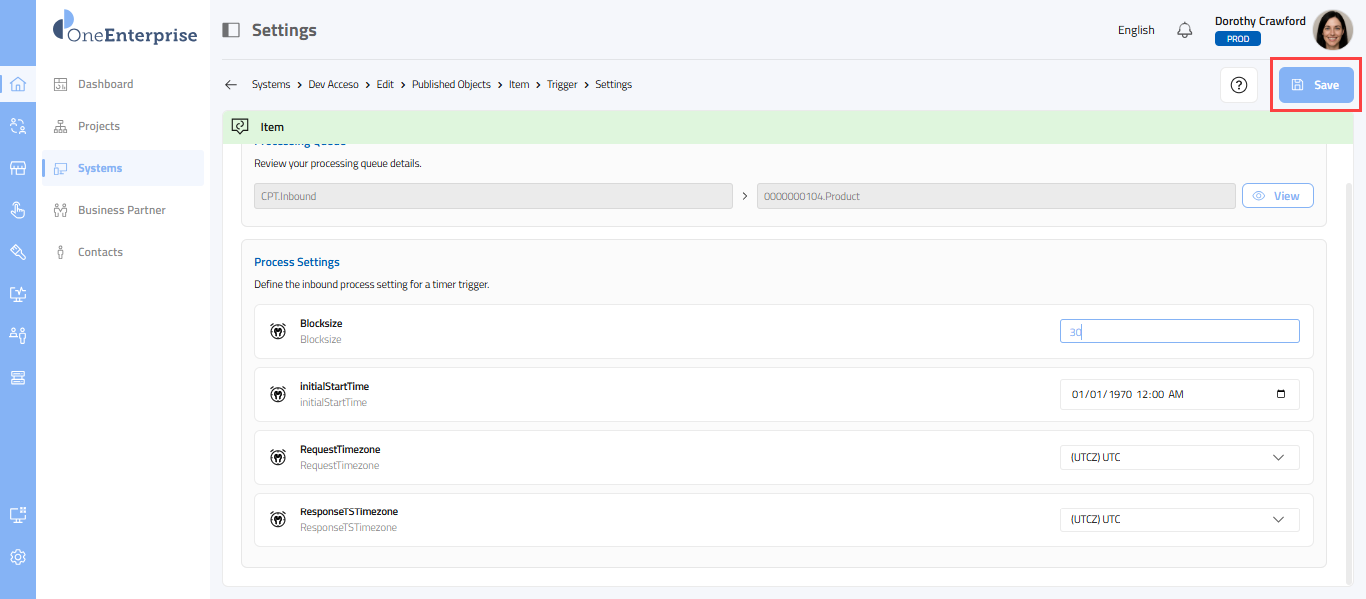
Task: Click the Blocksize input field
Action: 1179,332
